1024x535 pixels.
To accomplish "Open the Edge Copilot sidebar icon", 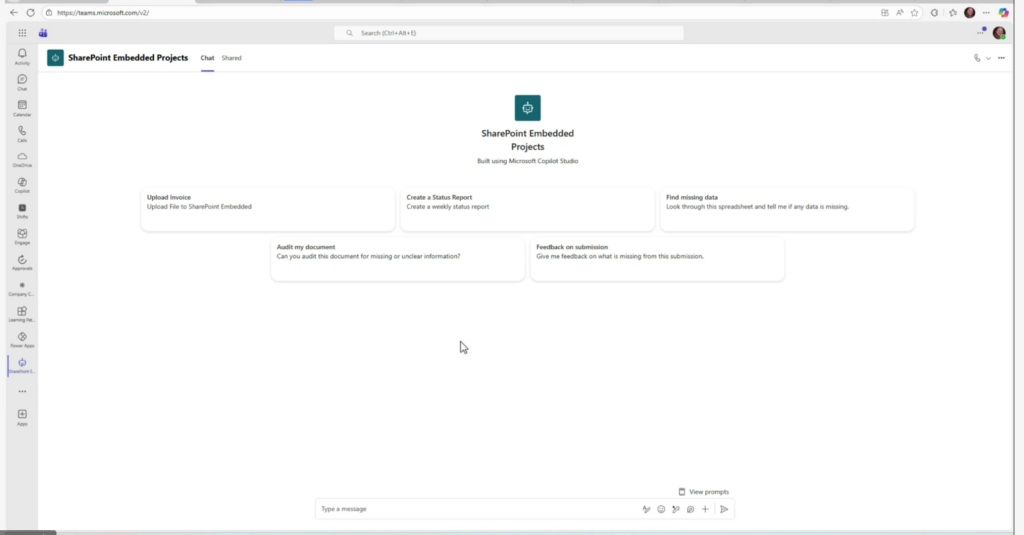I will 1004,12.
